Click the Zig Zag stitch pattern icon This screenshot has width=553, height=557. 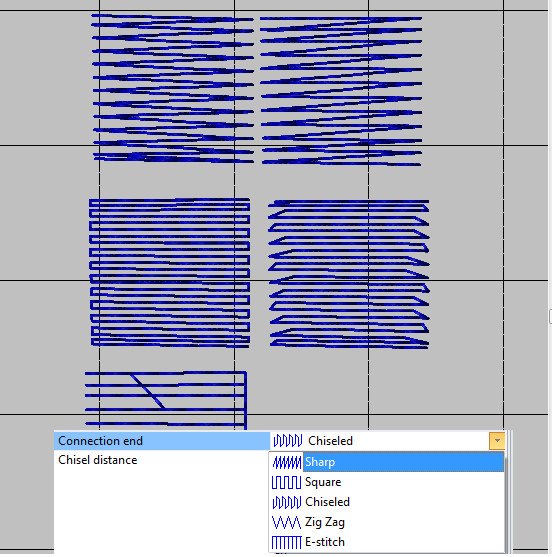pyautogui.click(x=286, y=522)
